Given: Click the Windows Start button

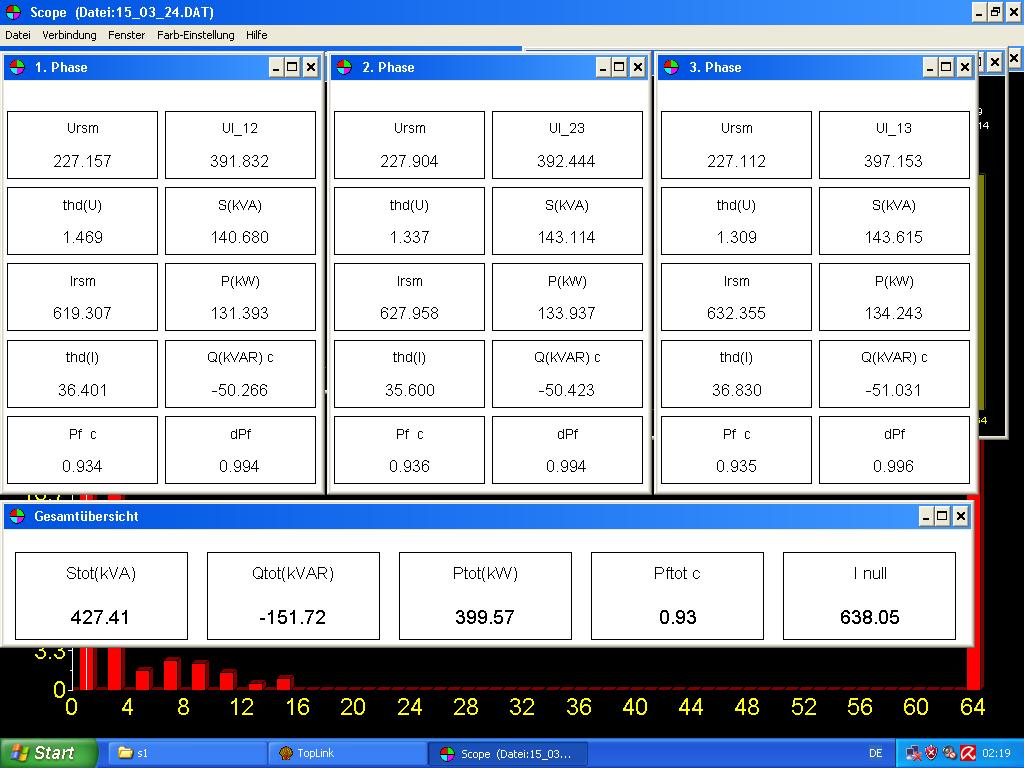Looking at the screenshot, I should pyautogui.click(x=47, y=753).
